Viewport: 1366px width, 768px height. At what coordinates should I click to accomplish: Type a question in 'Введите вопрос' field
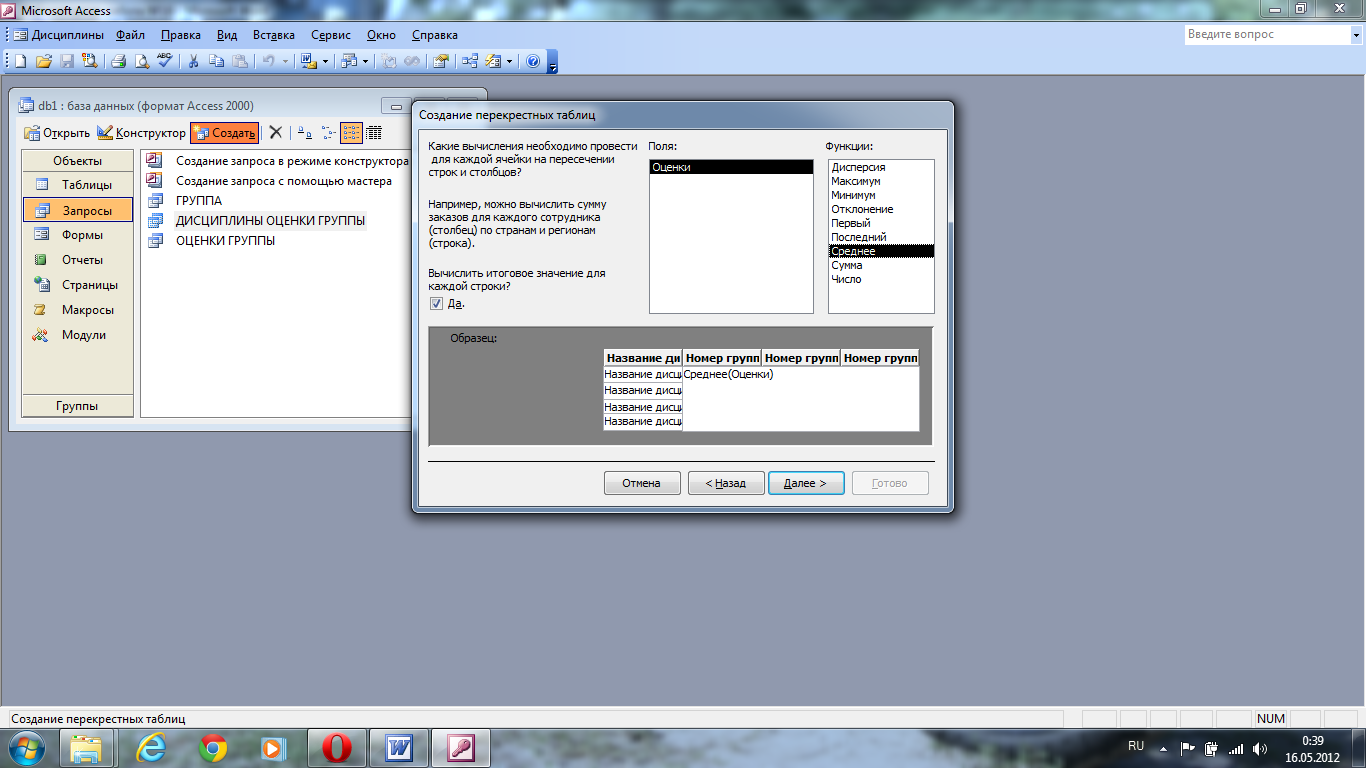[x=1266, y=34]
